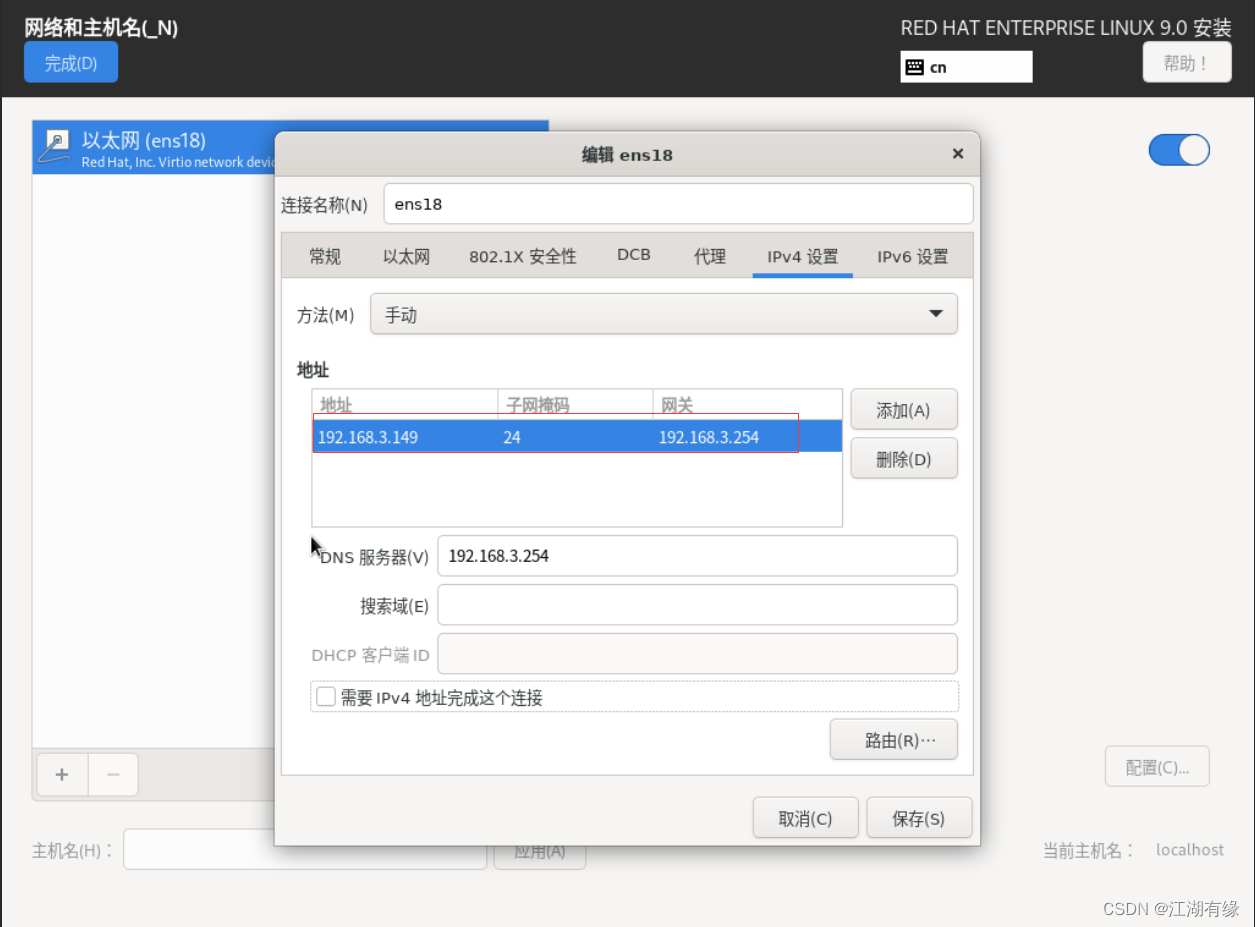Open the 代理 tab
Image resolution: width=1255 pixels, height=927 pixels.
(x=710, y=256)
